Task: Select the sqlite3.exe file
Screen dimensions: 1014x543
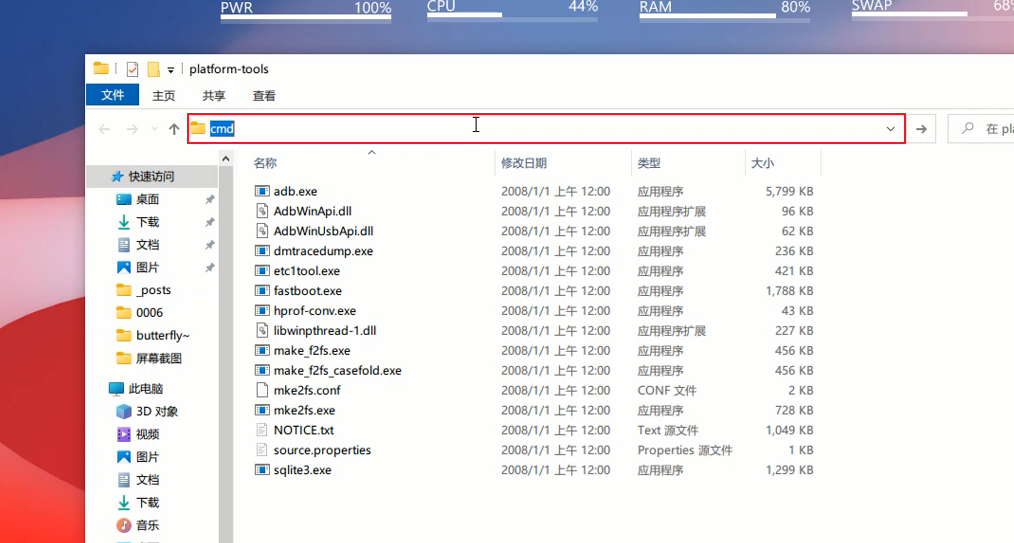Action: (302, 470)
